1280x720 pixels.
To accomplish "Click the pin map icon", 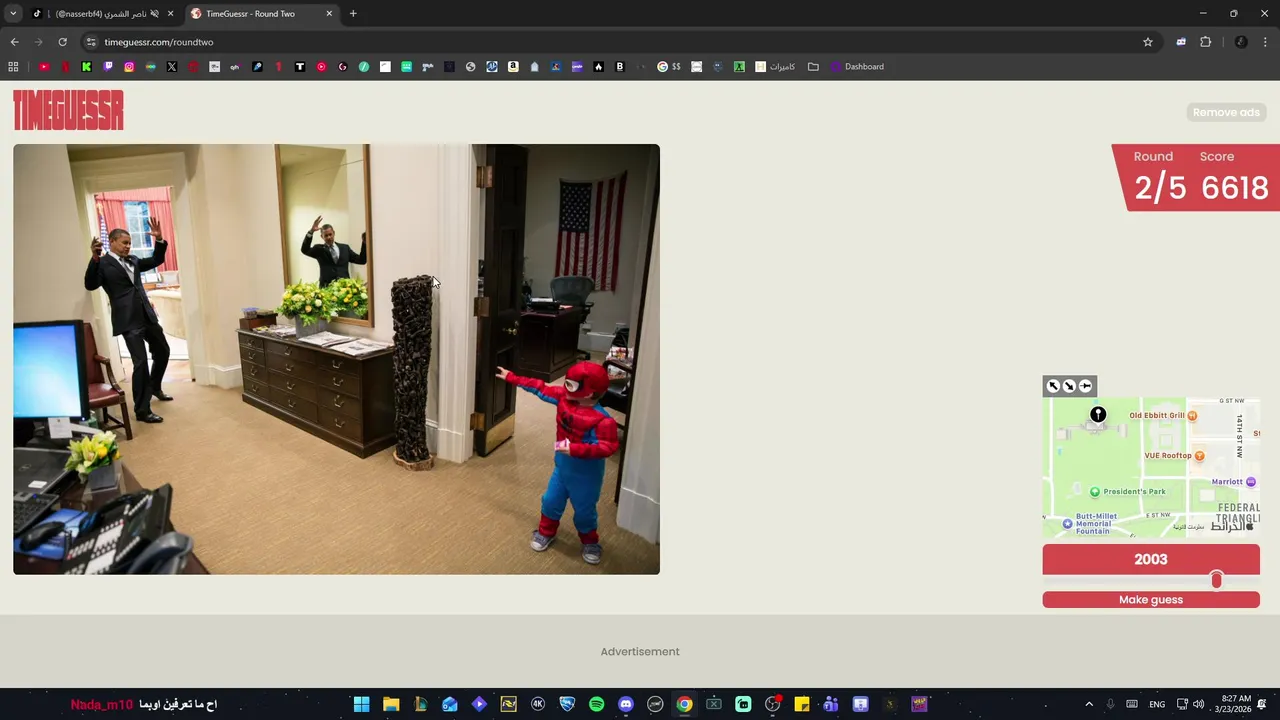I will [1085, 386].
